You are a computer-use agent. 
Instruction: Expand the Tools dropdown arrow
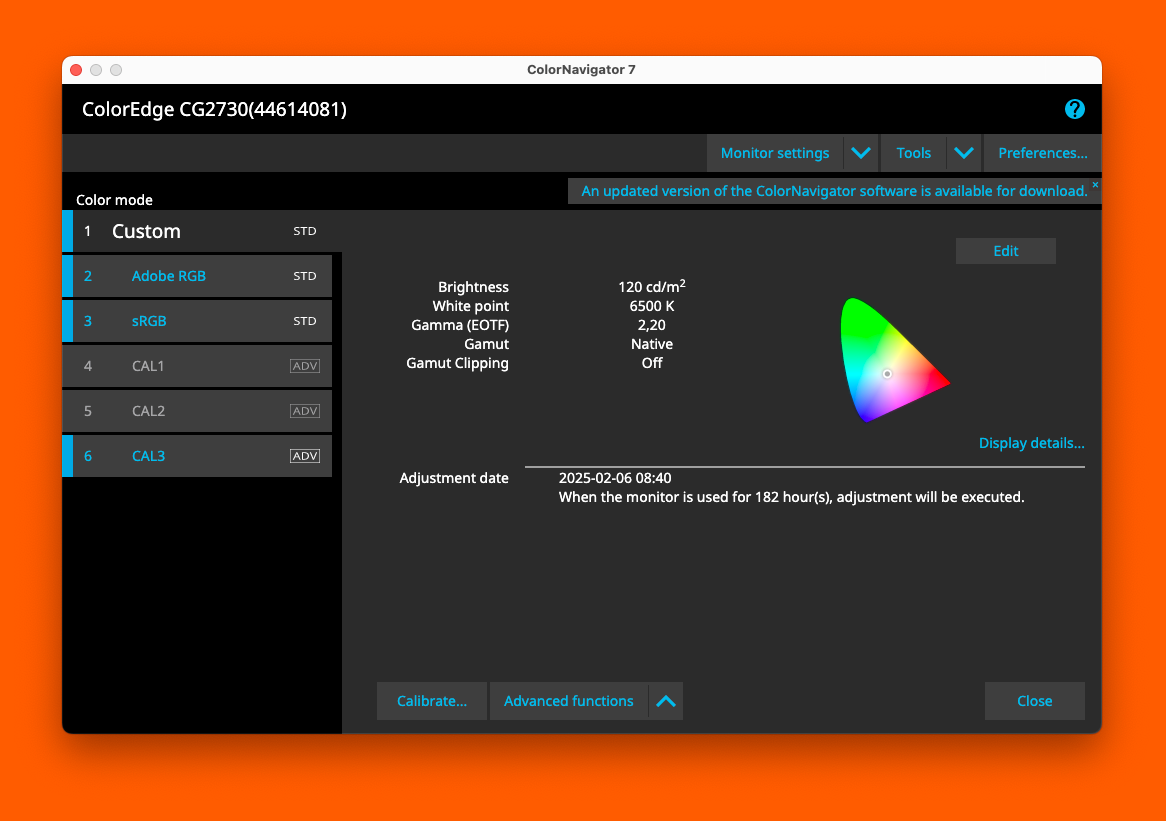(964, 153)
